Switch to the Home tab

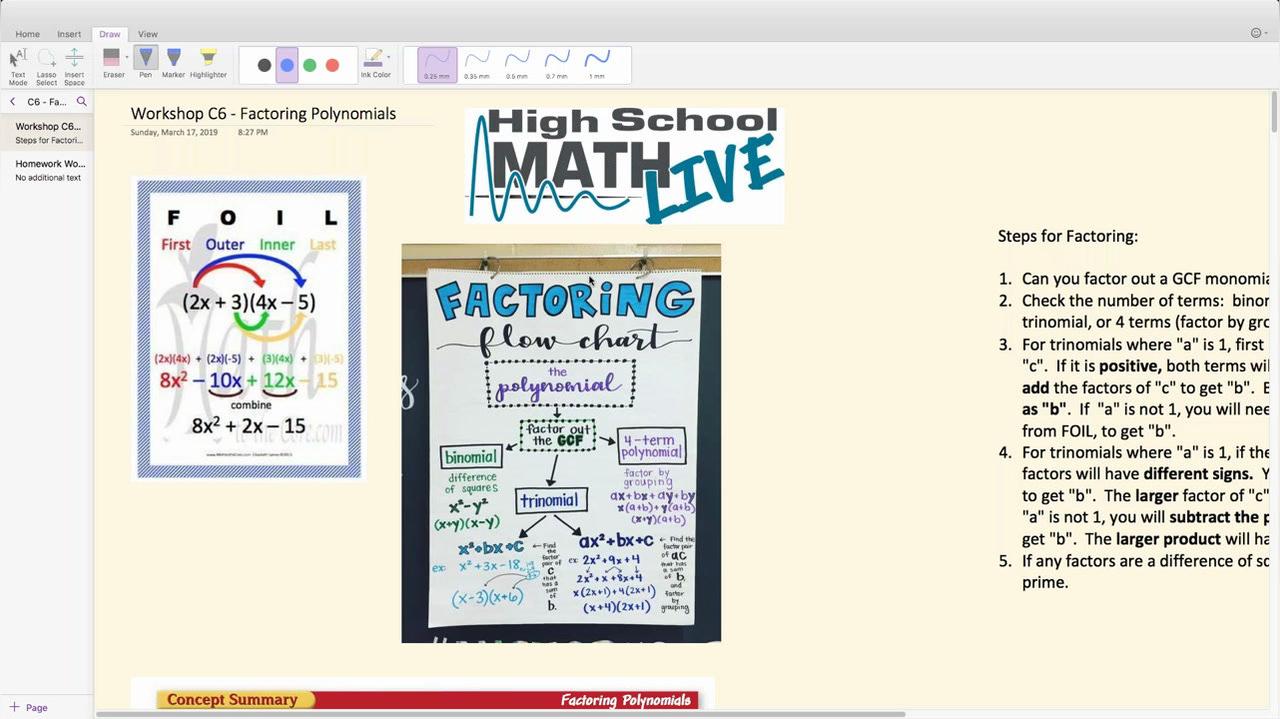tap(28, 34)
